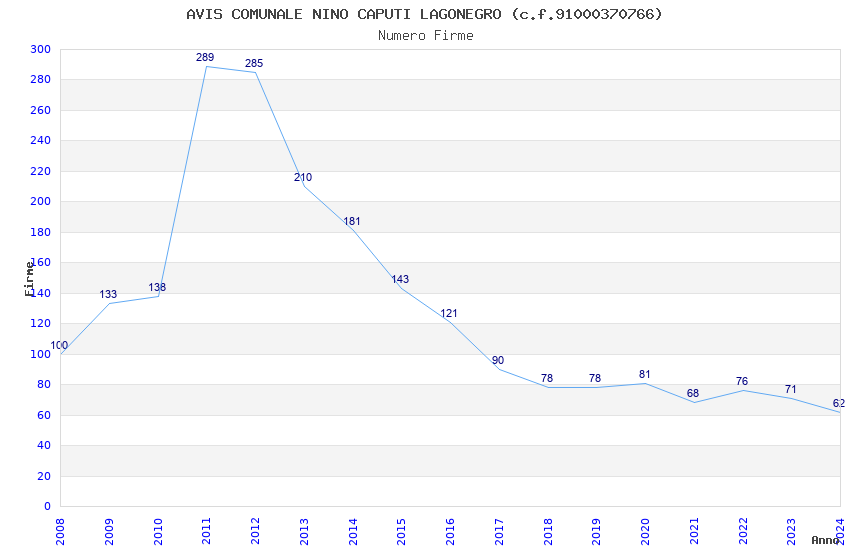This screenshot has width=850, height=550.
Task: Click the x-axis year 2017
Action: coord(499,531)
